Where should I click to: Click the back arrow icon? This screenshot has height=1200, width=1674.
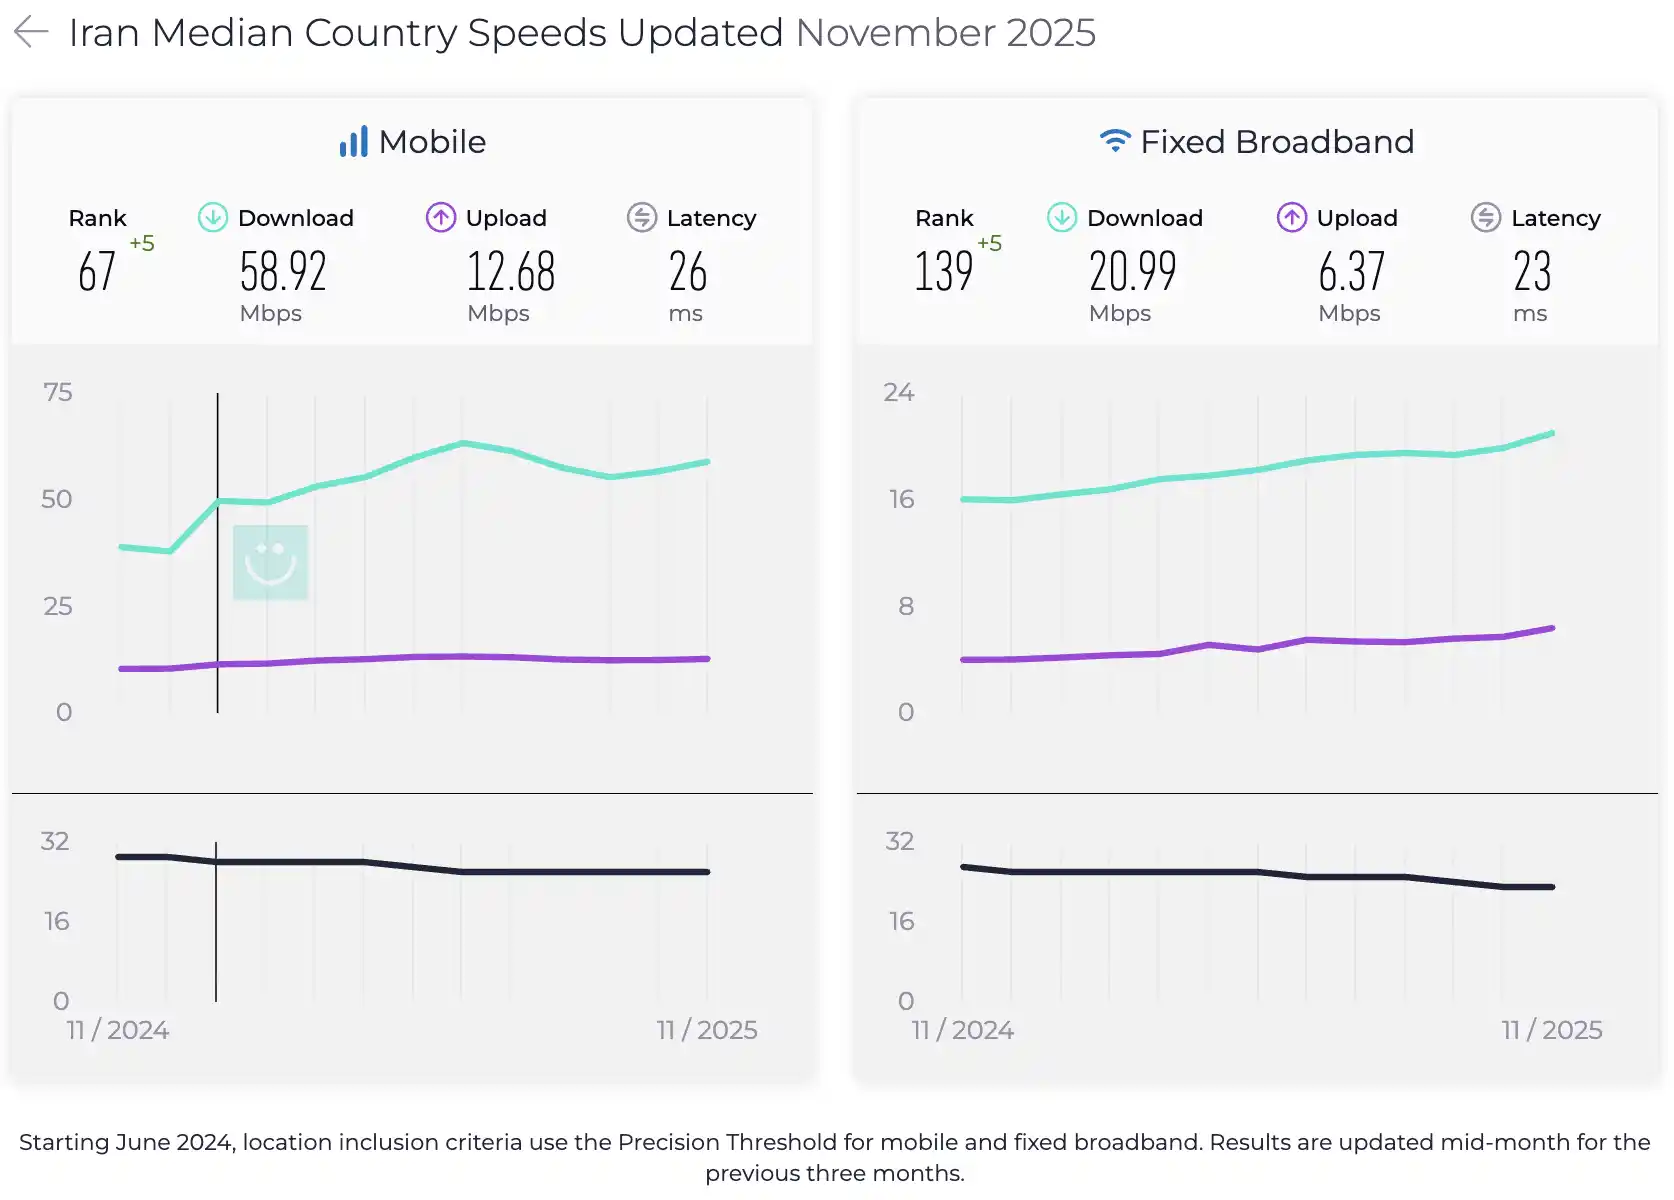[x=31, y=32]
